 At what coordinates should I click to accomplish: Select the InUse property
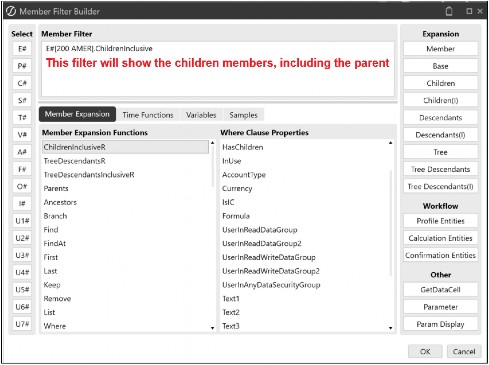click(x=232, y=161)
